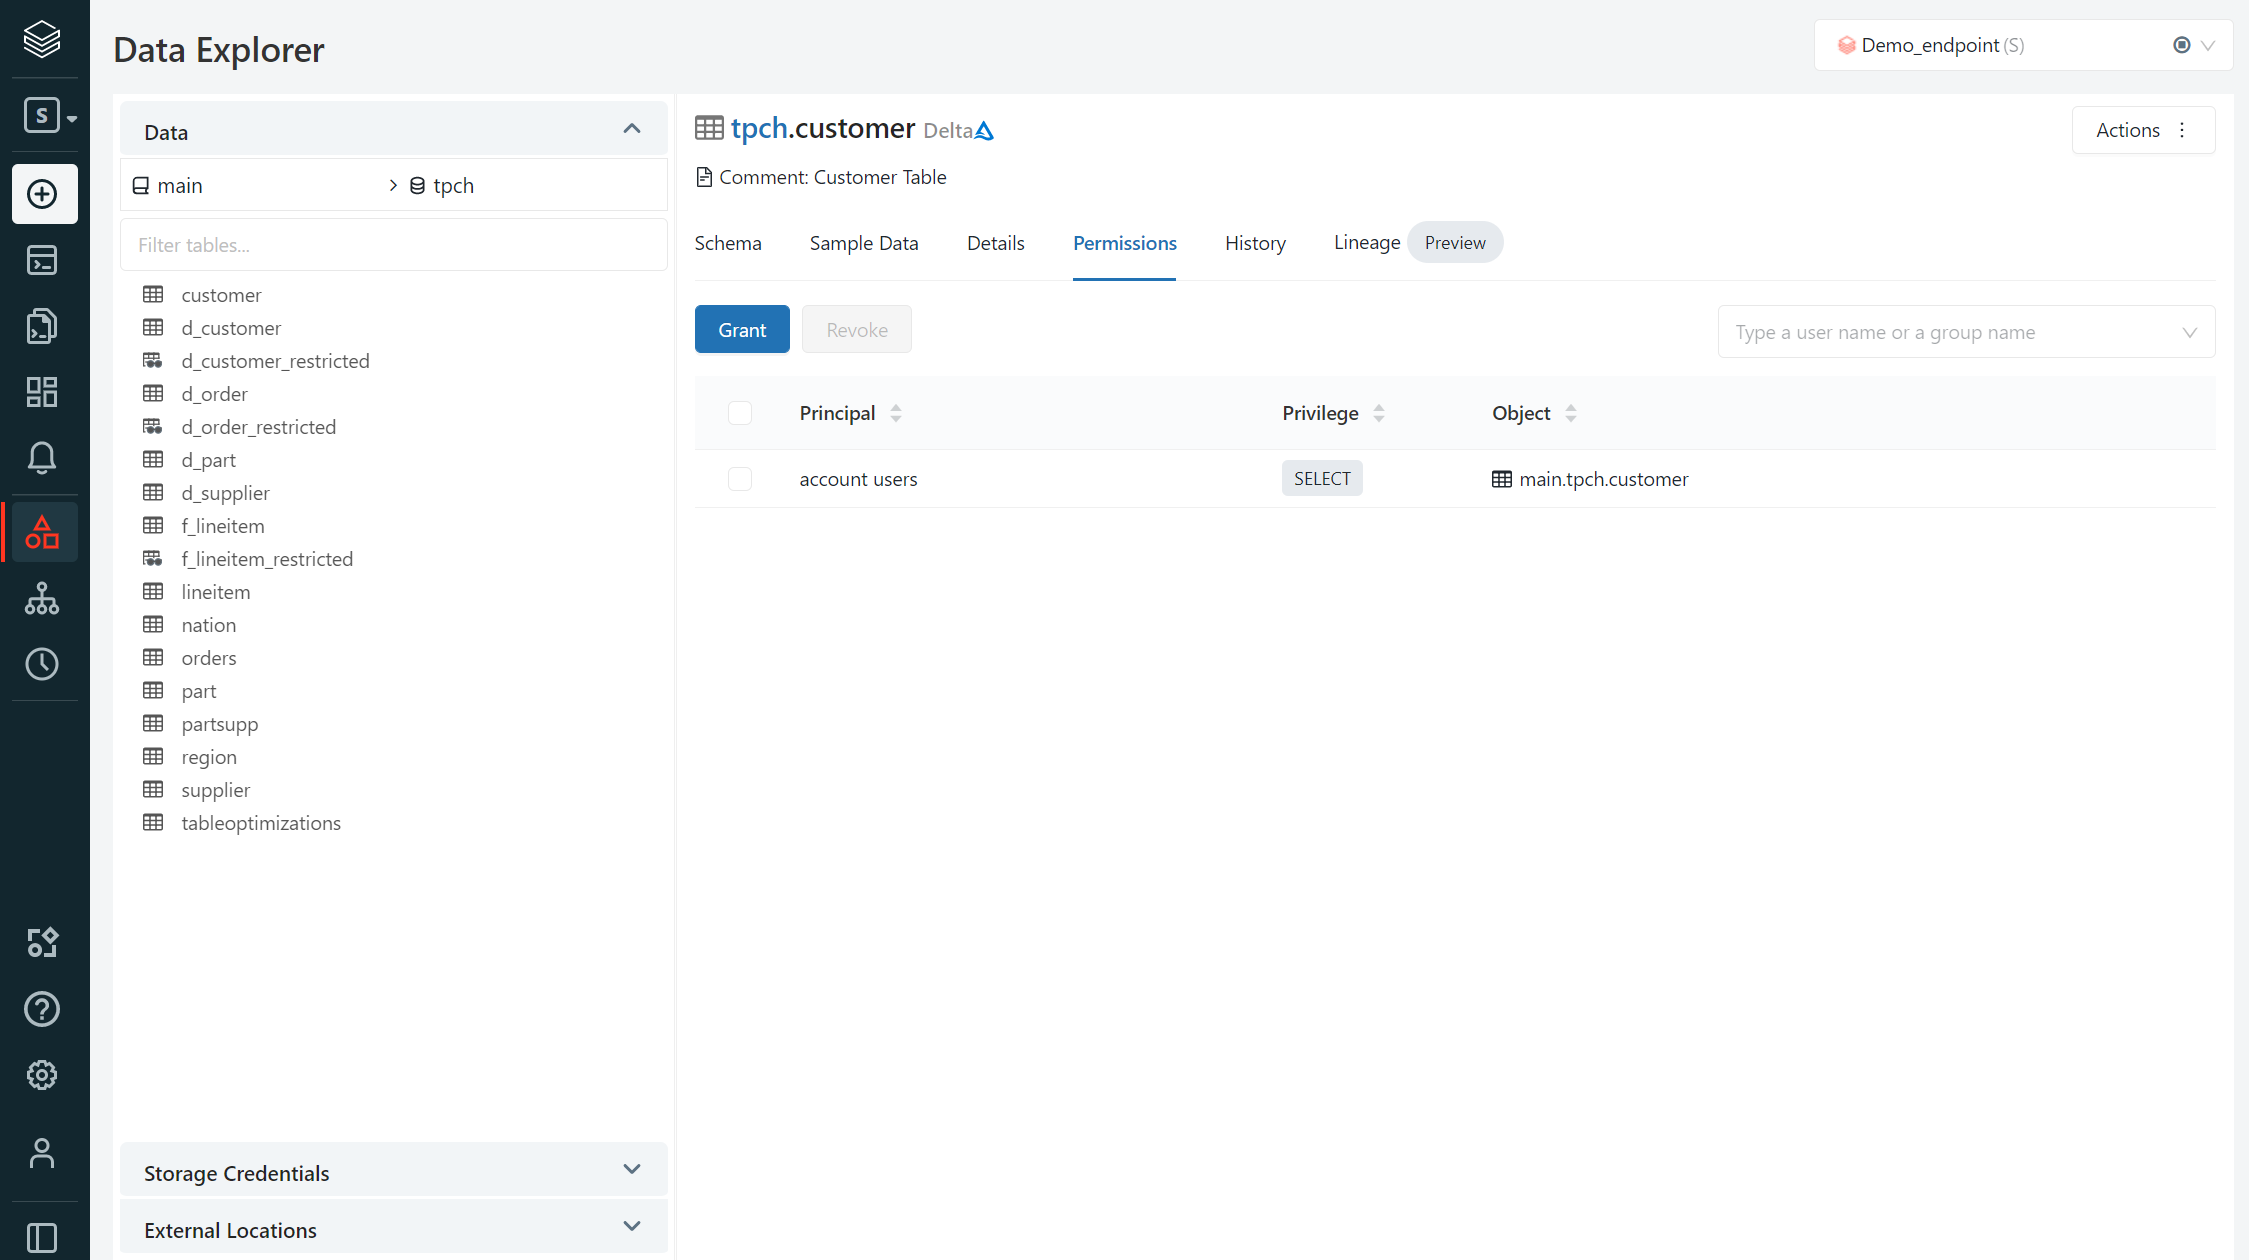Switch to the Sample Data tab
2249x1260 pixels.
point(863,243)
